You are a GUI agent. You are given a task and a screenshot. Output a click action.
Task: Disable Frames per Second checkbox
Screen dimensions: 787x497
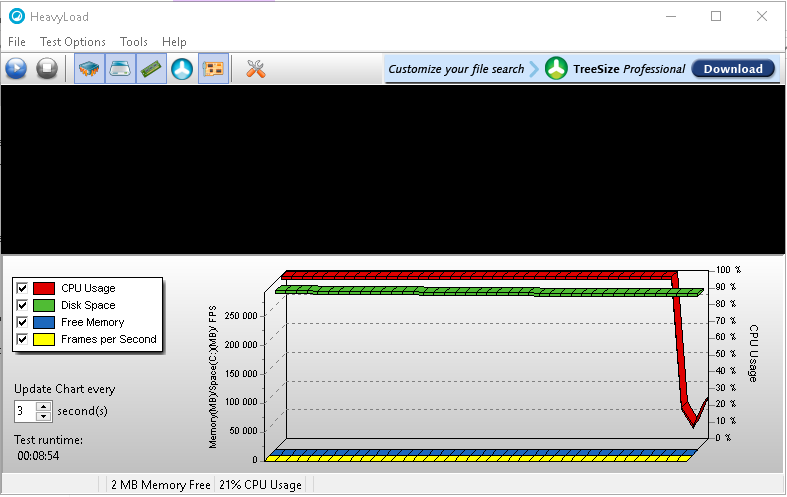tap(22, 340)
